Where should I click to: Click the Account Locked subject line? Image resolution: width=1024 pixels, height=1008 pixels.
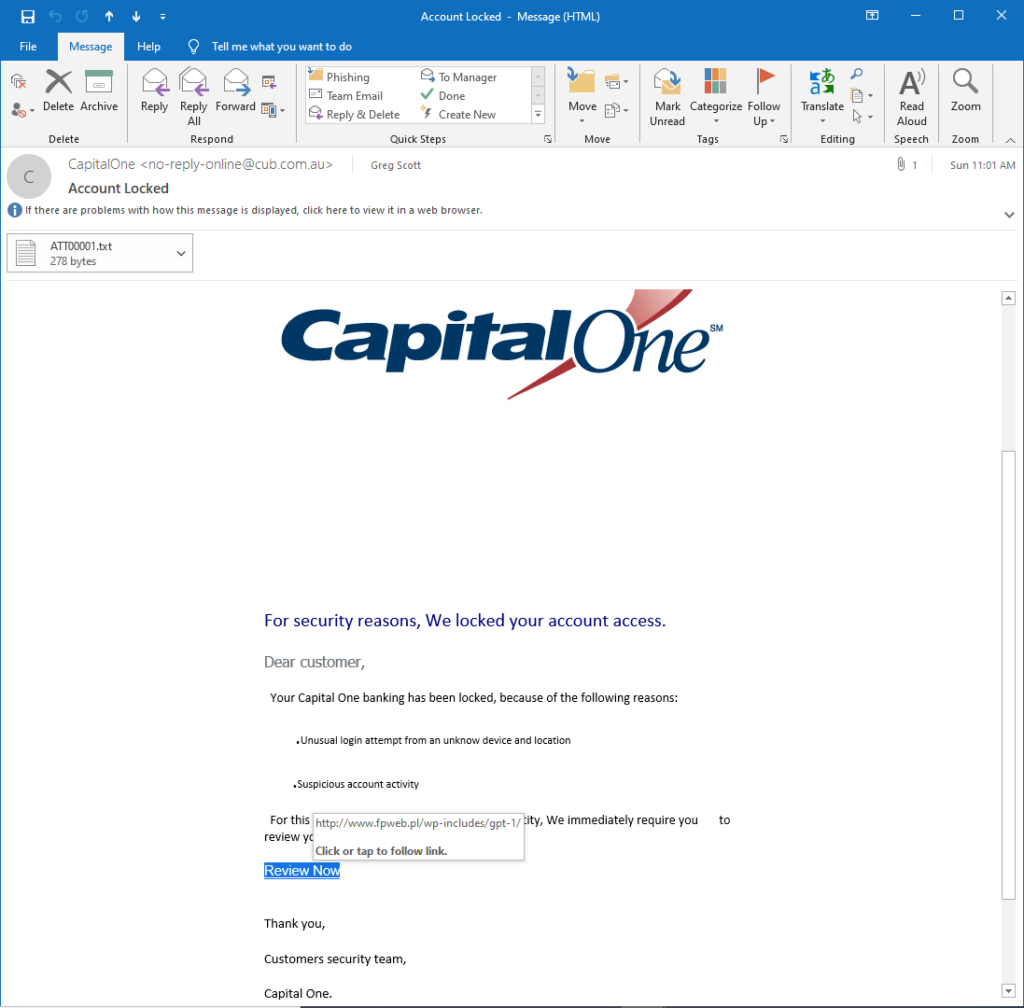(x=118, y=188)
